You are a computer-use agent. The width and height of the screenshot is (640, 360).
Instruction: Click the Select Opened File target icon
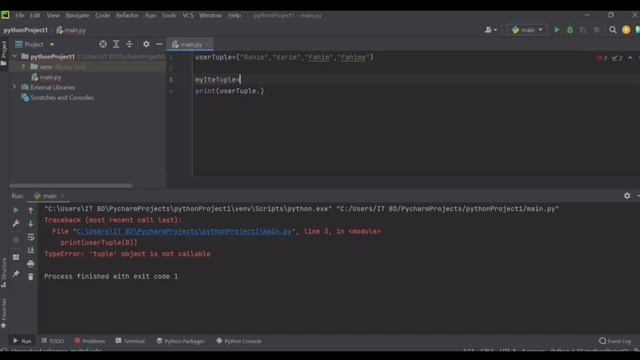(103, 44)
